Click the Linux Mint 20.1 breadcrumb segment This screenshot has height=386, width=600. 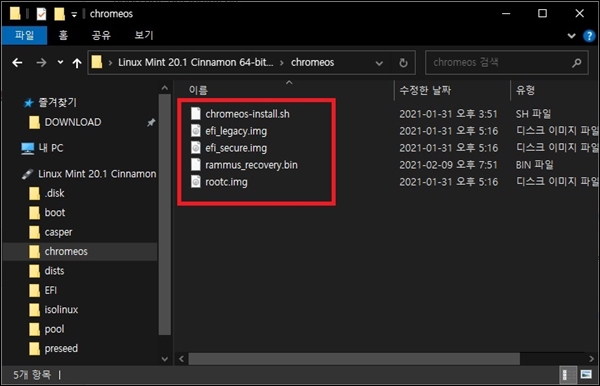[195, 63]
